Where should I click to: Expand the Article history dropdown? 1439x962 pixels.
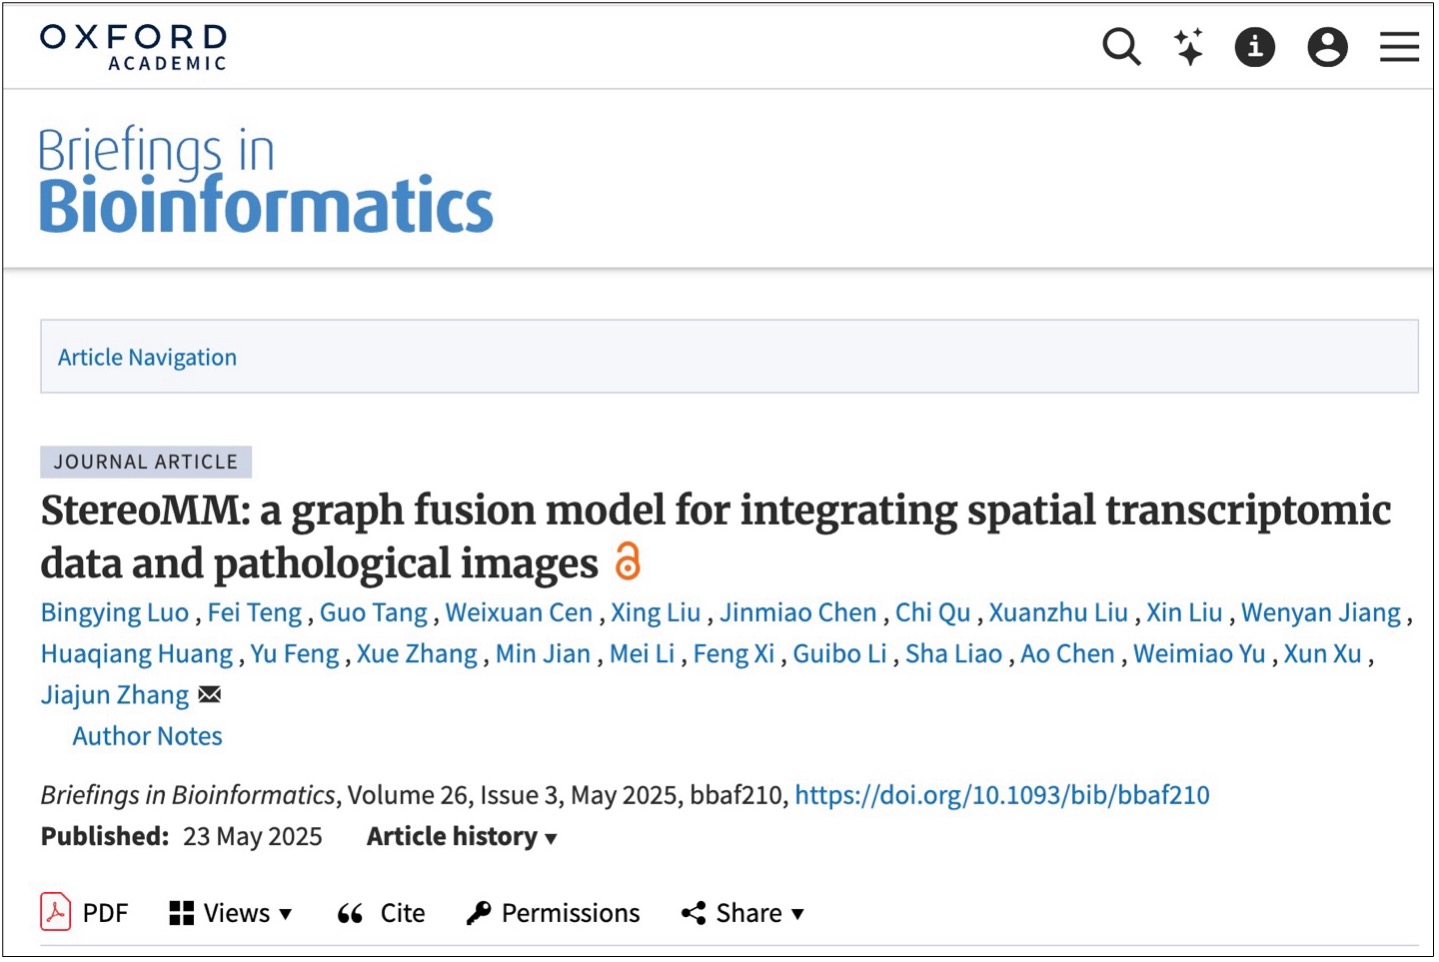point(461,836)
